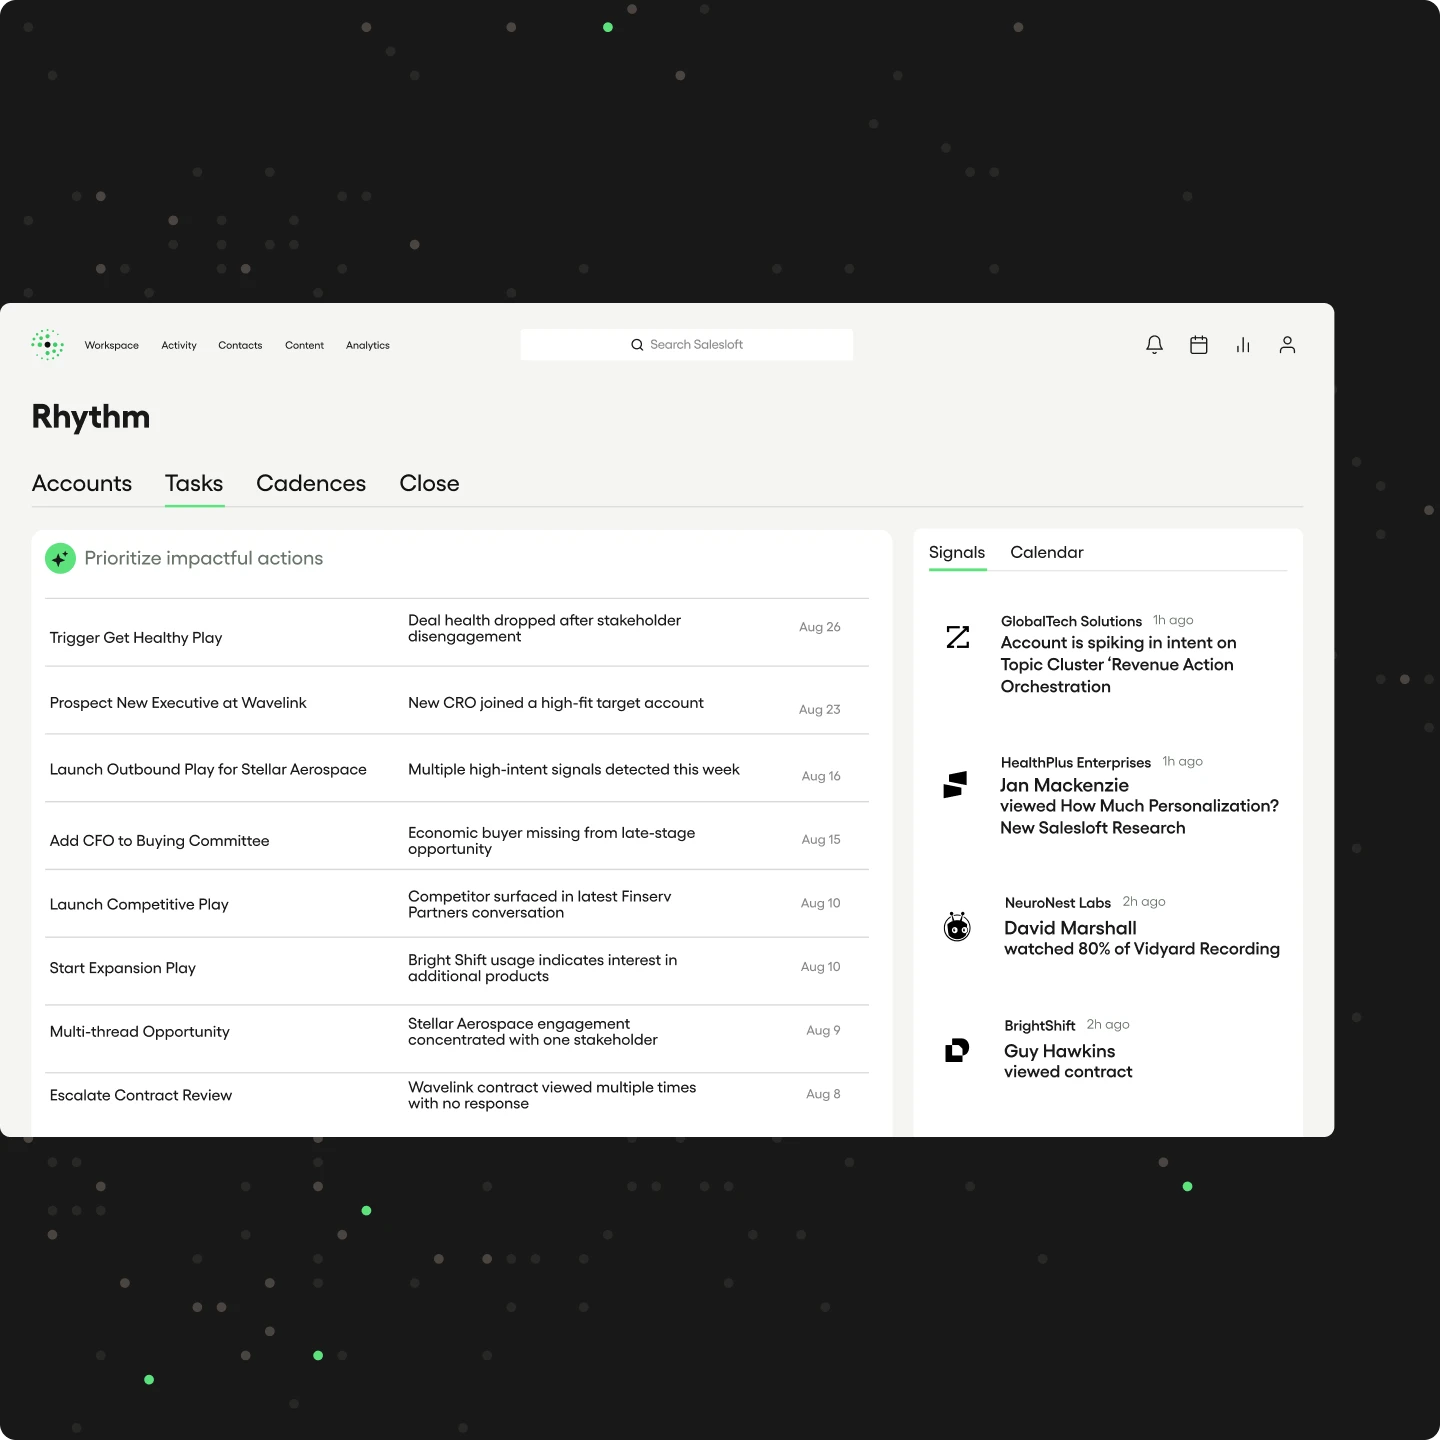The height and width of the screenshot is (1440, 1440).
Task: Click the NeuroNest Labs signal logo
Action: 958,927
